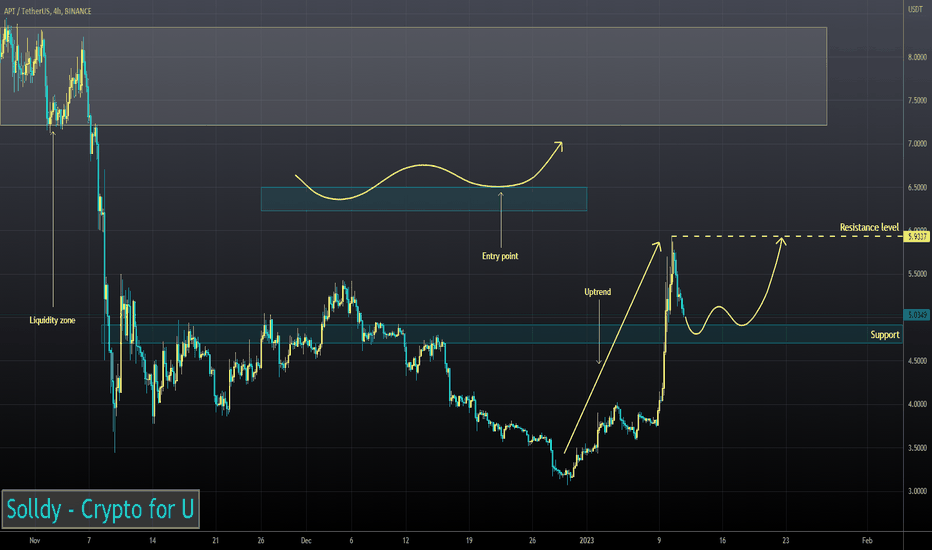The width and height of the screenshot is (932, 550).
Task: Click the 2023 year label on the time axis
Action: [587, 540]
